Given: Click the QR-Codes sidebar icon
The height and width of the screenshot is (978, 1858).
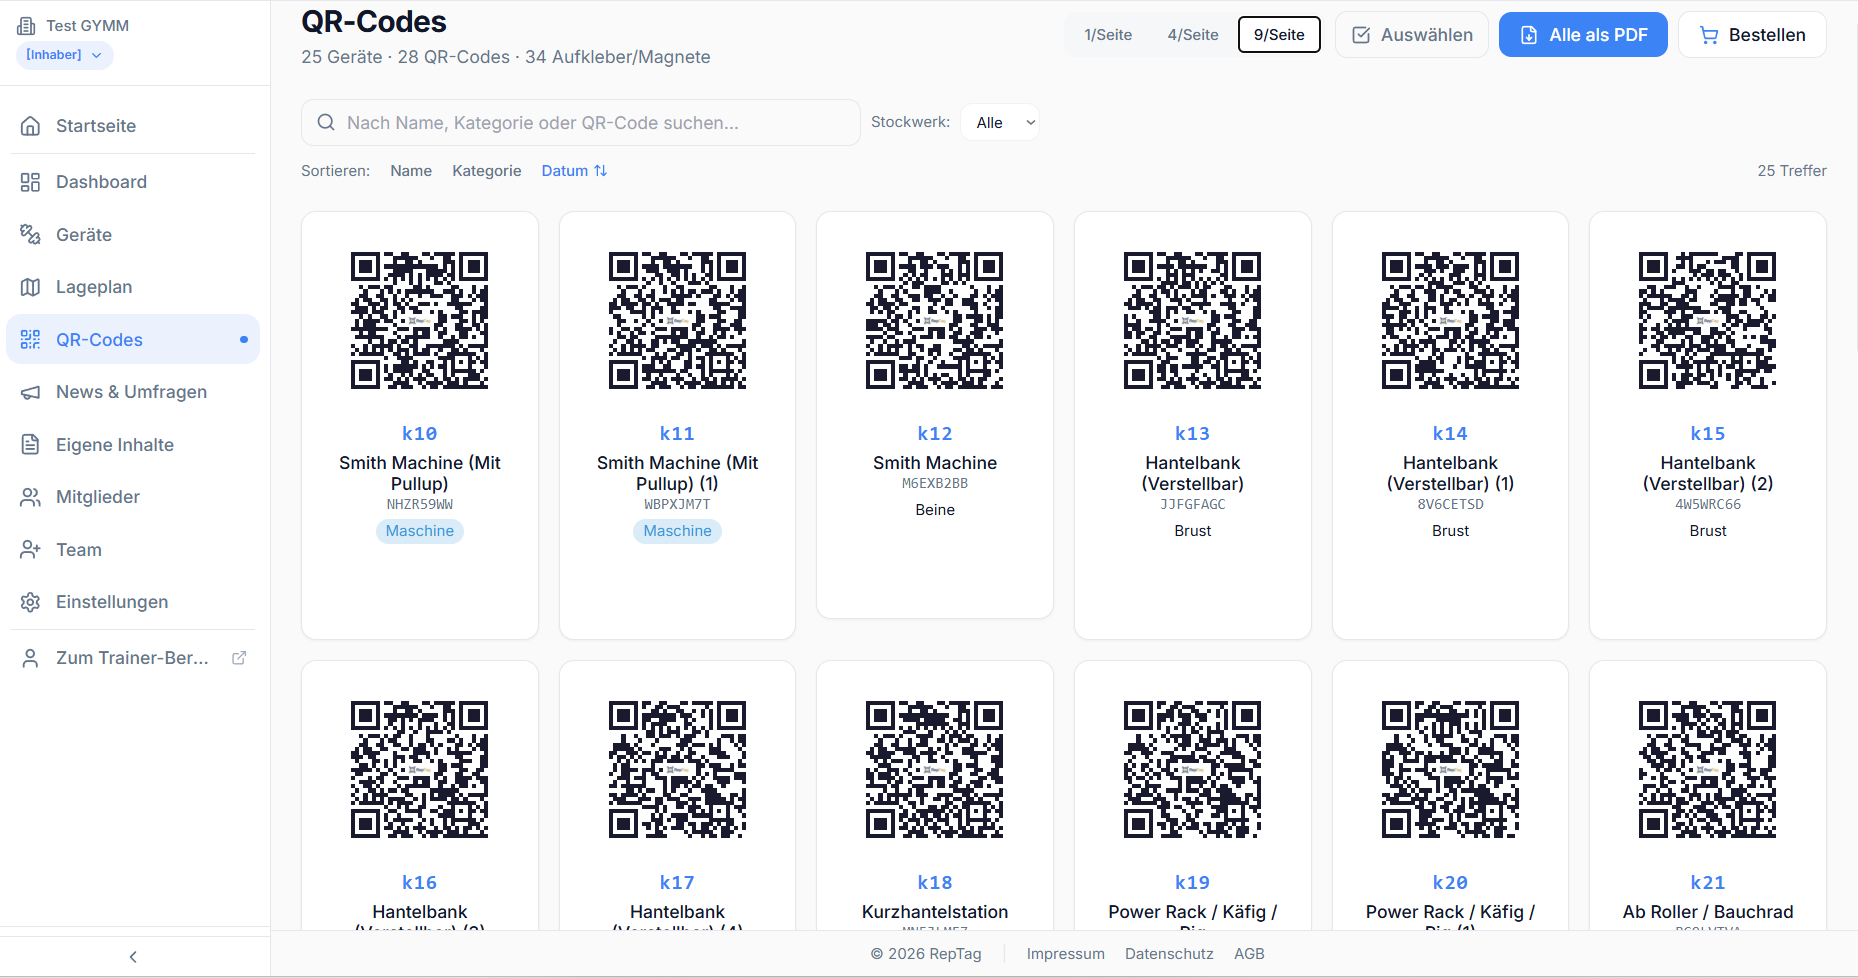Looking at the screenshot, I should (31, 340).
